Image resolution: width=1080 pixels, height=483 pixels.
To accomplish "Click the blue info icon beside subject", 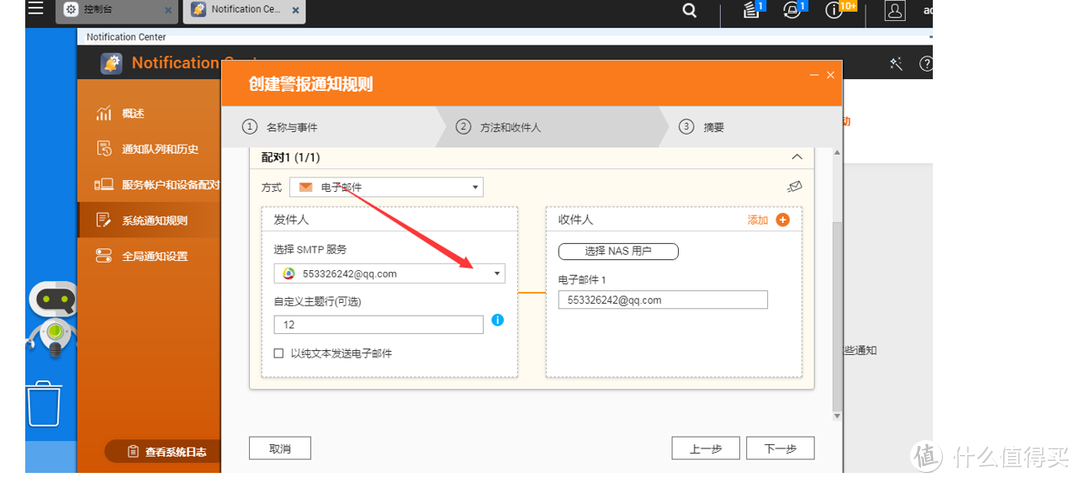I will coord(497,320).
